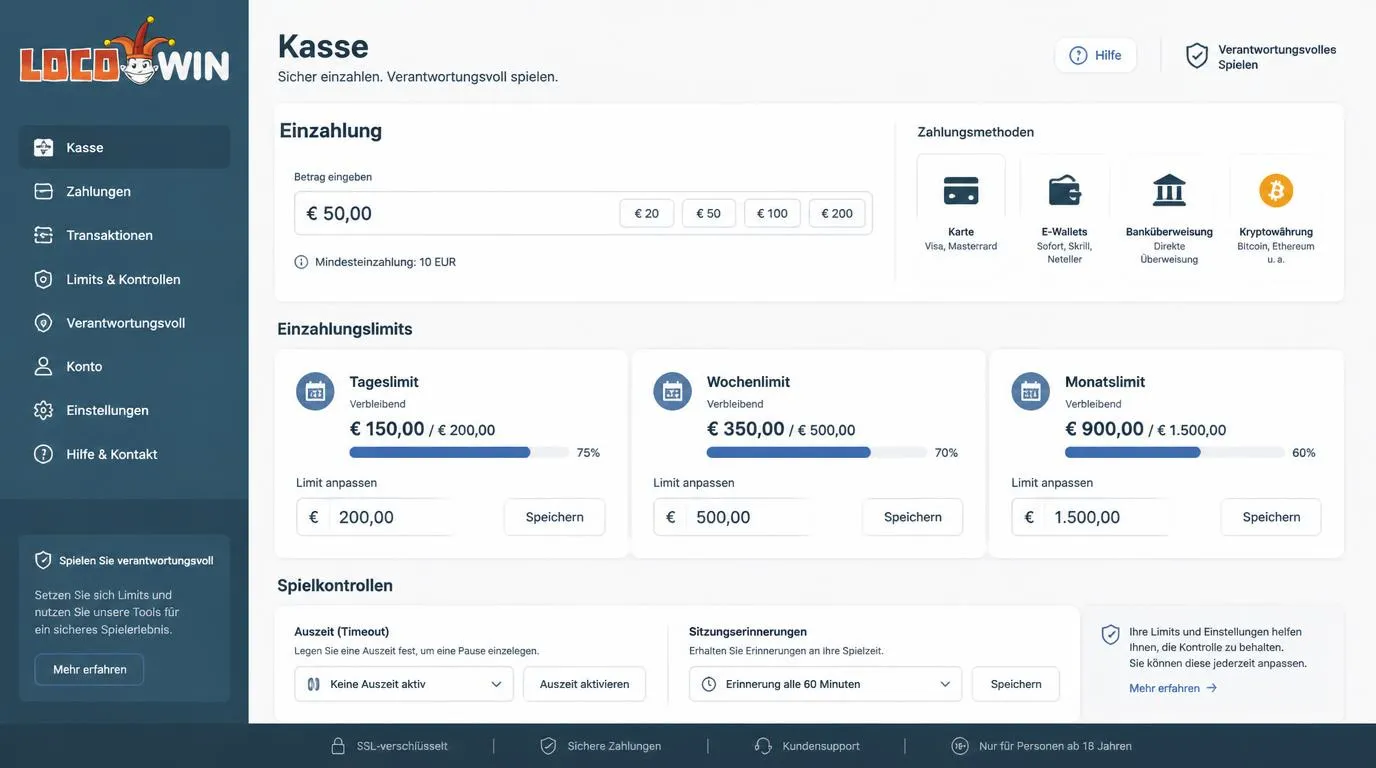
Task: Choose the E-Wallets wallet icon
Action: (x=1064, y=190)
